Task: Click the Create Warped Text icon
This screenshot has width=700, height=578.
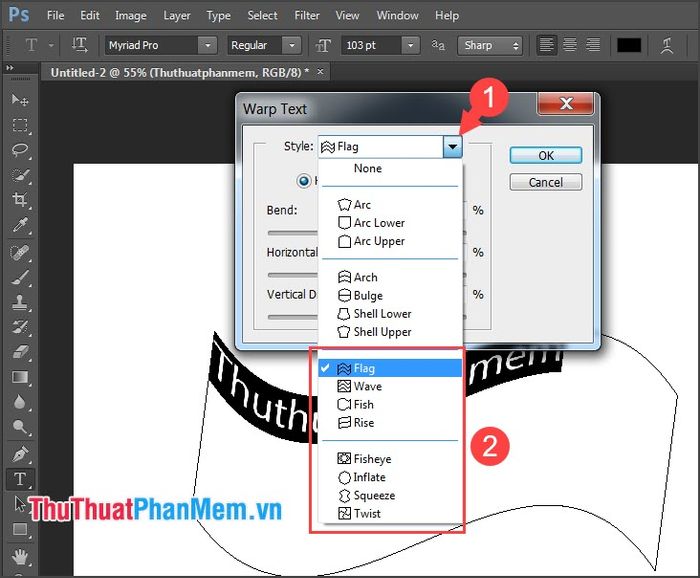Action: click(x=667, y=45)
